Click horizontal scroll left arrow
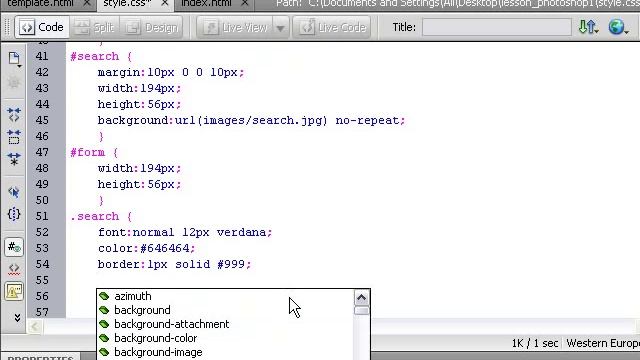The height and width of the screenshot is (360, 640). [x=35, y=327]
